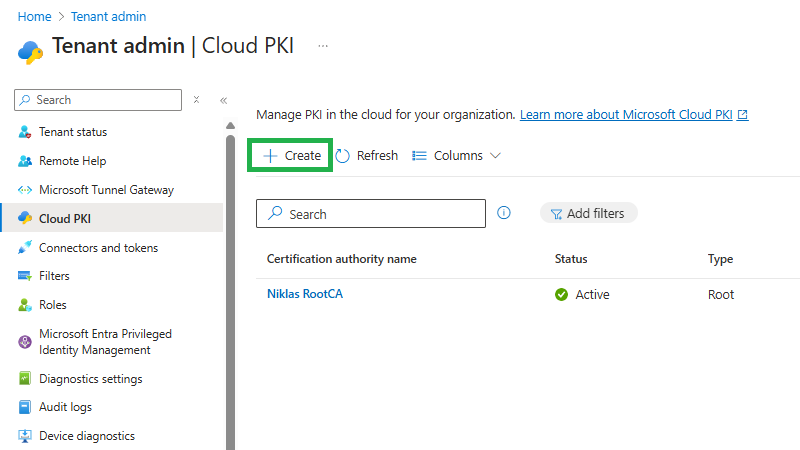Open Diagnostics settings in sidebar
The height and width of the screenshot is (450, 800).
[x=90, y=379]
